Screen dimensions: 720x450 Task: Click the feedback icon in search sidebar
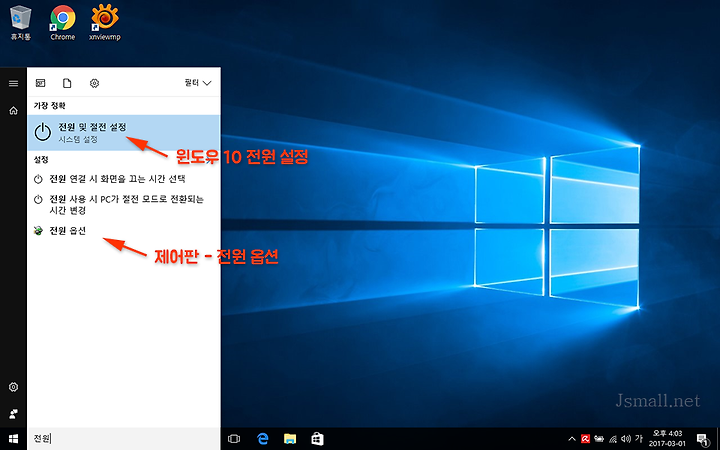[x=13, y=414]
